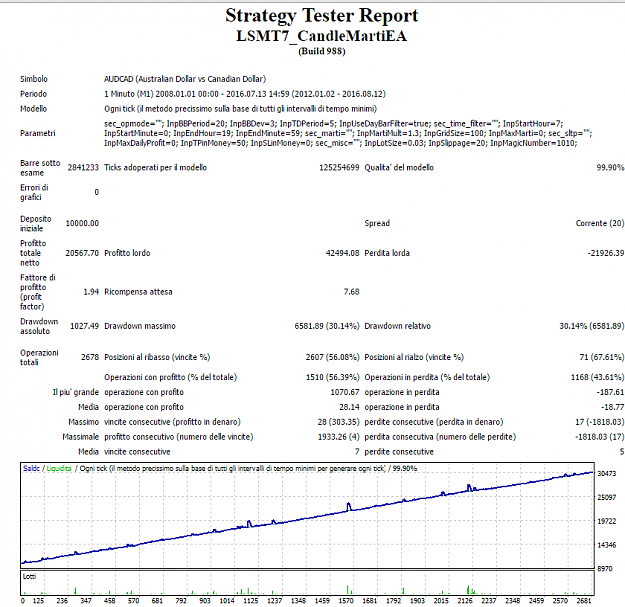Click Operazioni in perdita value 1168 (43.61%)
The image size is (625, 607).
(597, 377)
